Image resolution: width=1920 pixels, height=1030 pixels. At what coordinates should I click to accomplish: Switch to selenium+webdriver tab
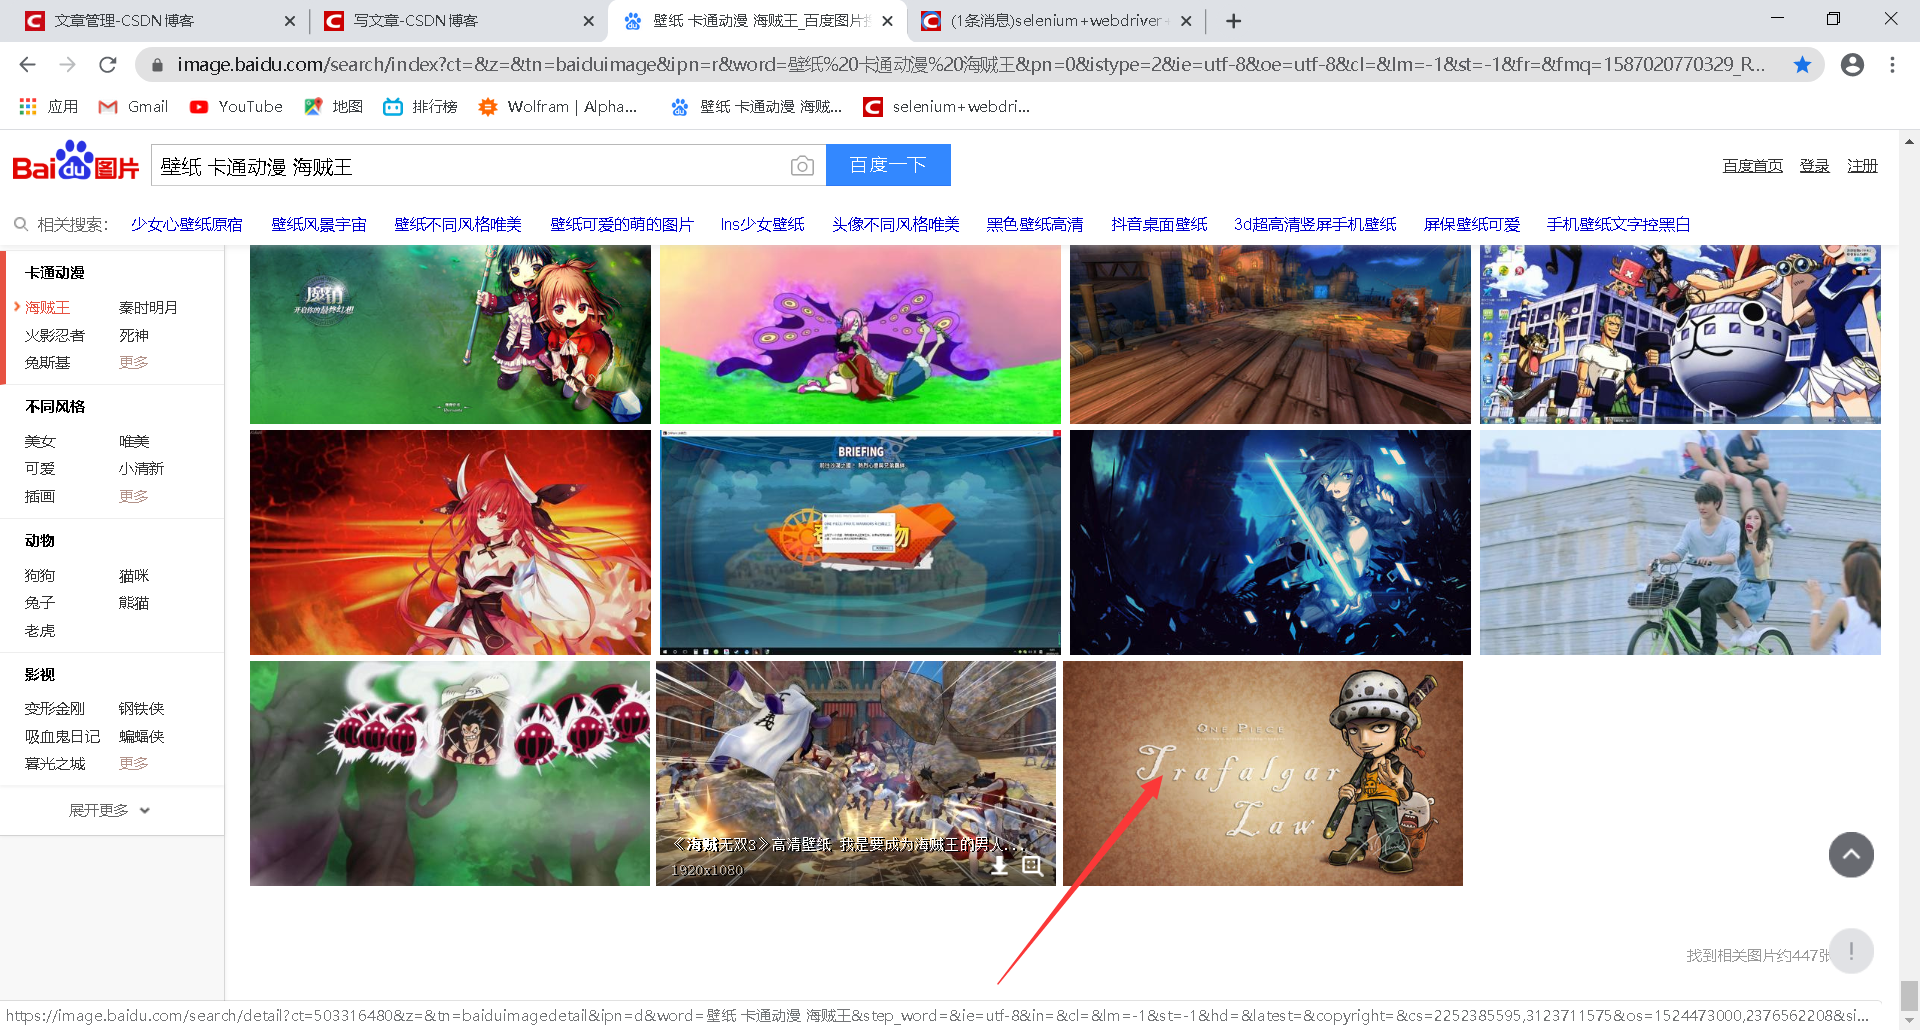point(1056,21)
